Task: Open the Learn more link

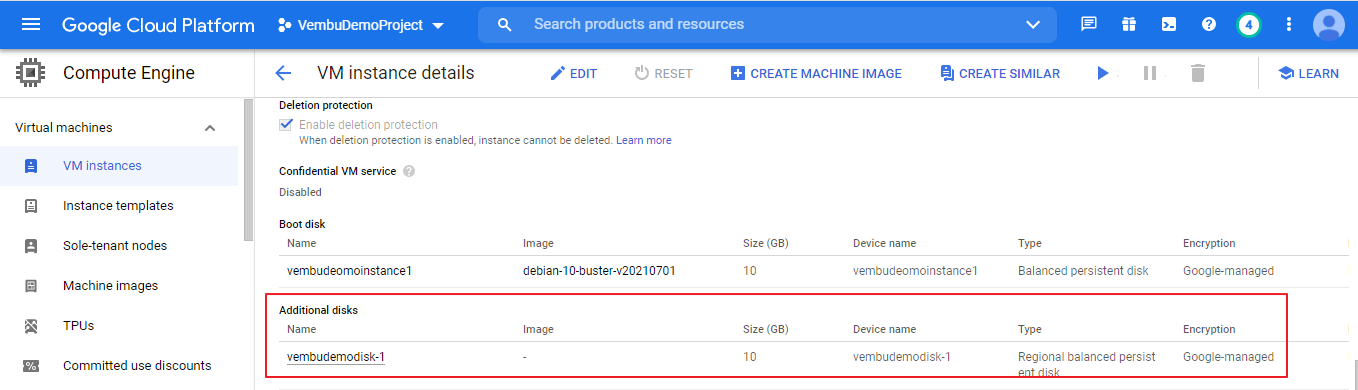Action: point(644,140)
